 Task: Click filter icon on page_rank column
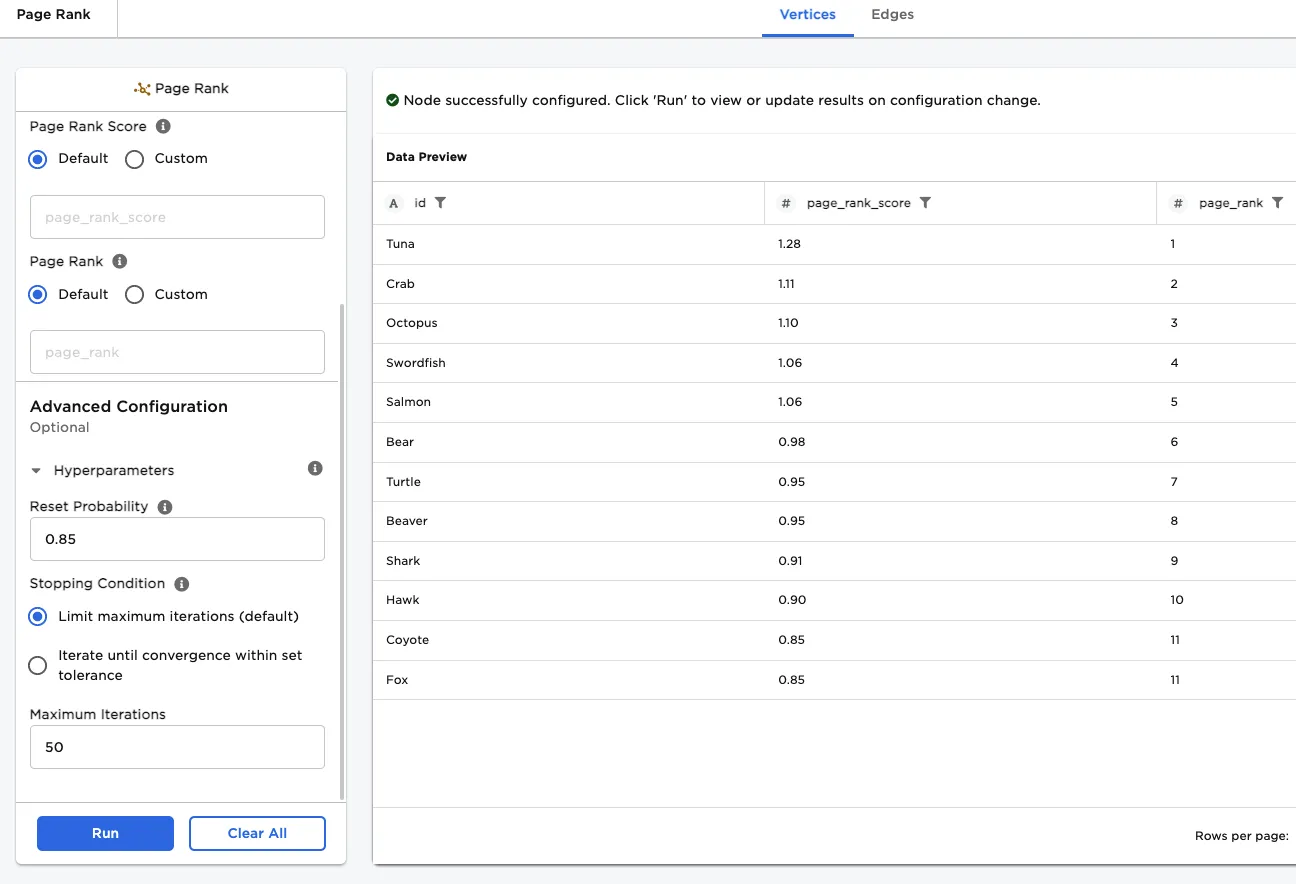pos(1277,203)
